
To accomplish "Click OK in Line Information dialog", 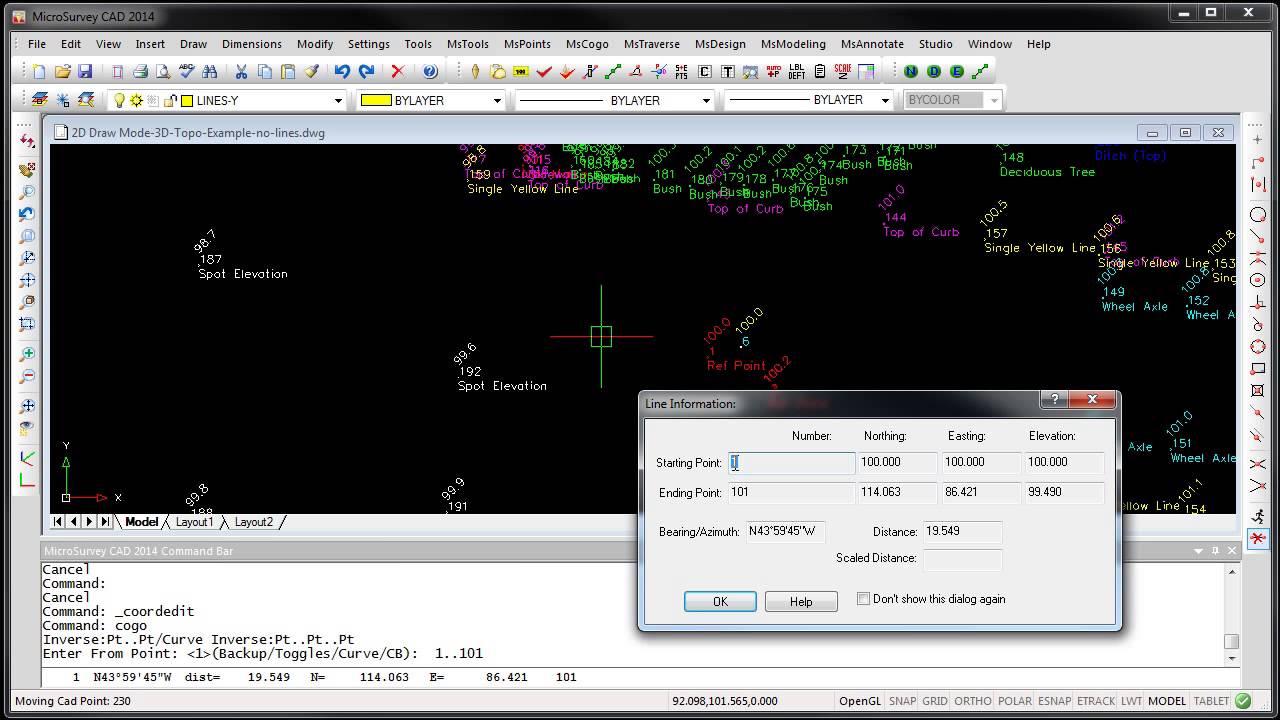I will tap(720, 601).
